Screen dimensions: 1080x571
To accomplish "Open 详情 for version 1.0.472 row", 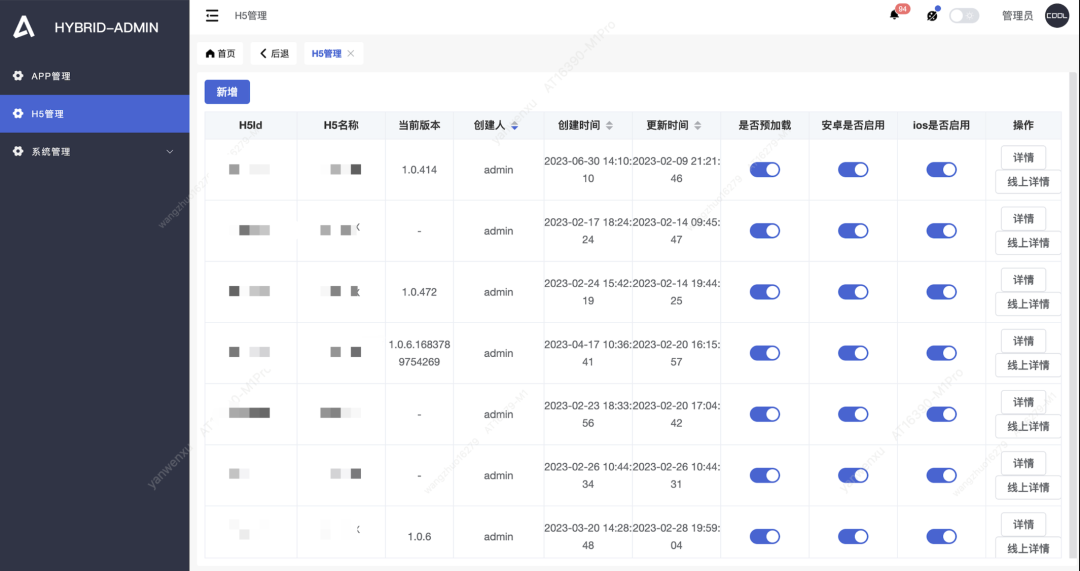I will click(x=1024, y=280).
